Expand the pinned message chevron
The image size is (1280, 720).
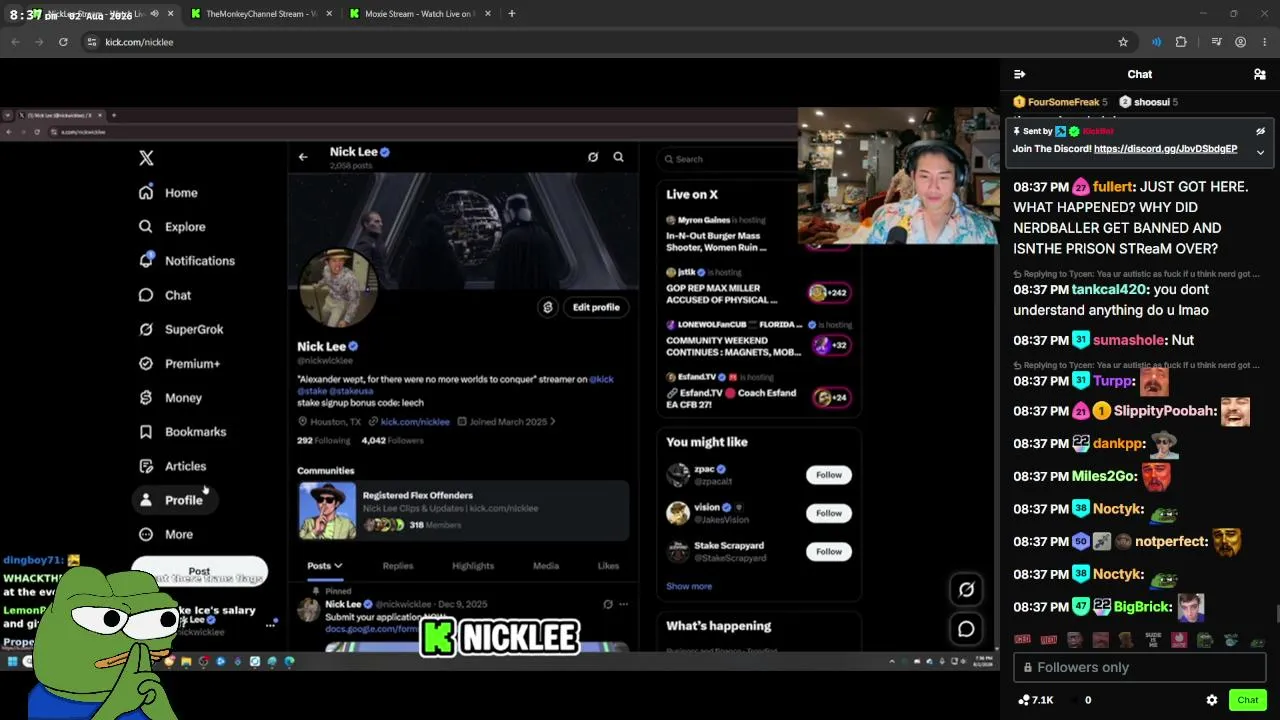tap(1260, 152)
